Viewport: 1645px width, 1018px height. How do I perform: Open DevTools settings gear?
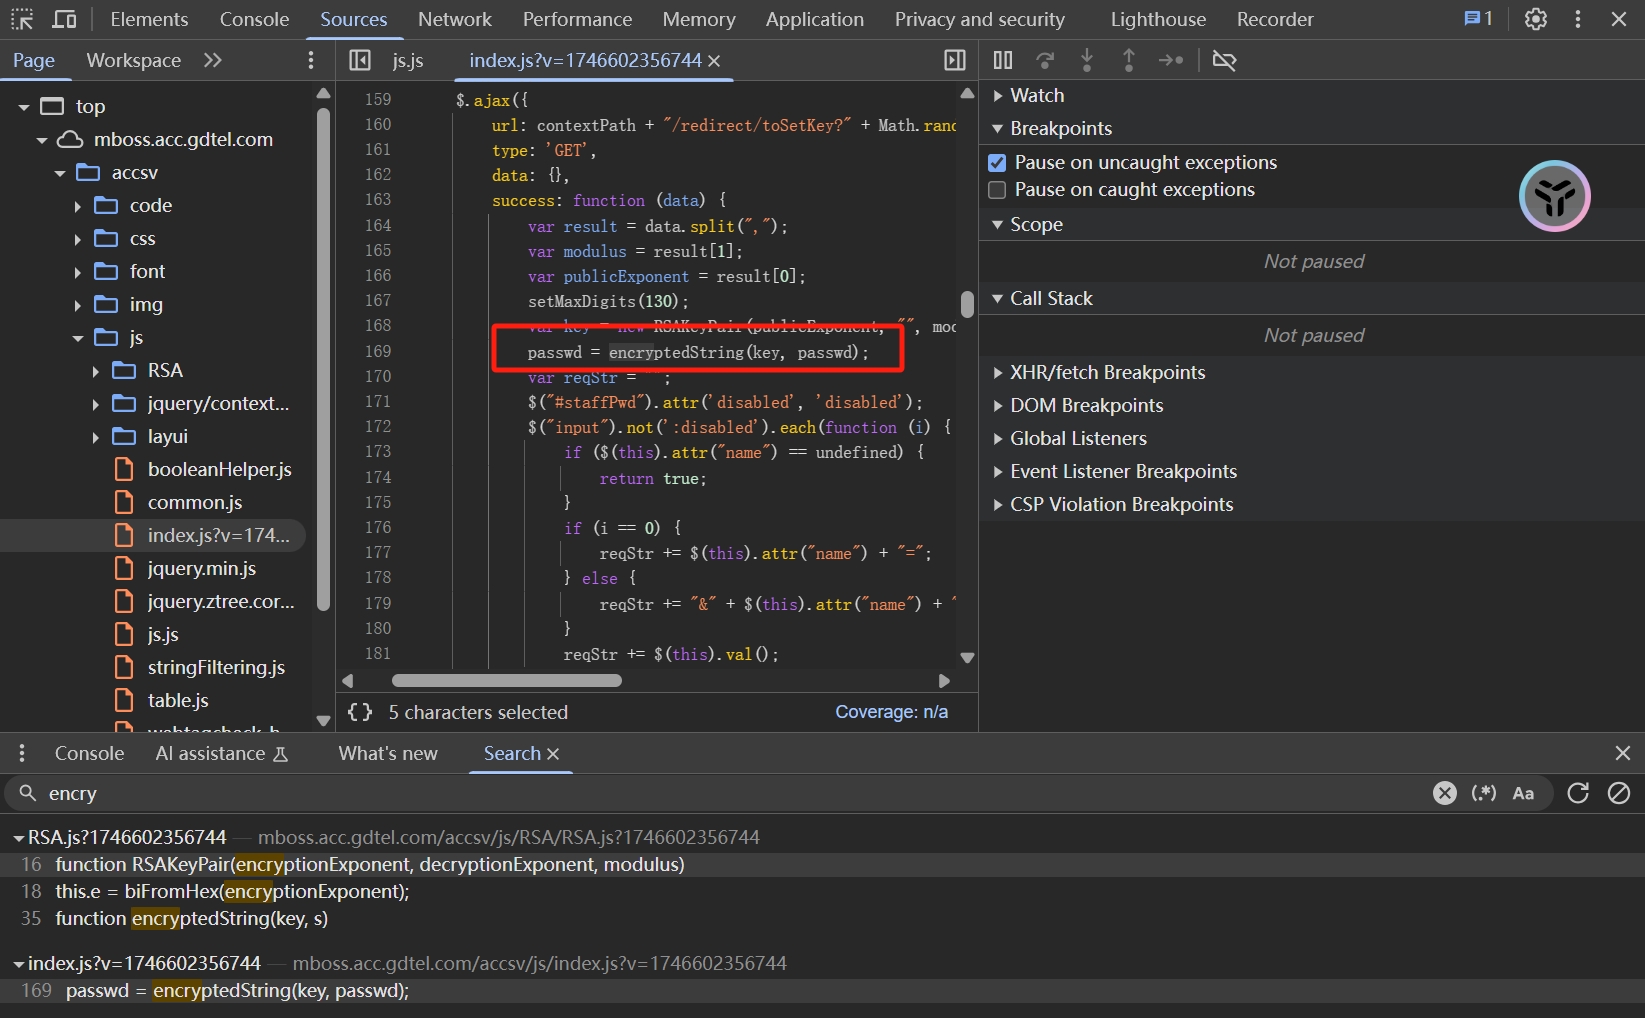(1535, 19)
